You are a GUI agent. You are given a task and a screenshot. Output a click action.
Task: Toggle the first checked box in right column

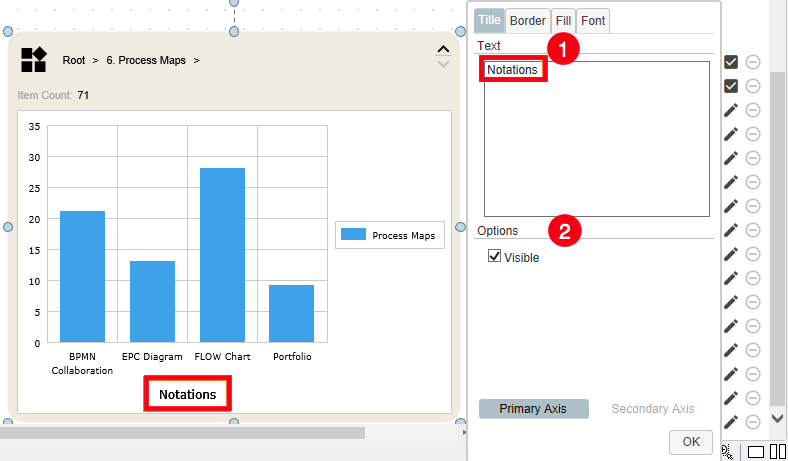click(731, 62)
